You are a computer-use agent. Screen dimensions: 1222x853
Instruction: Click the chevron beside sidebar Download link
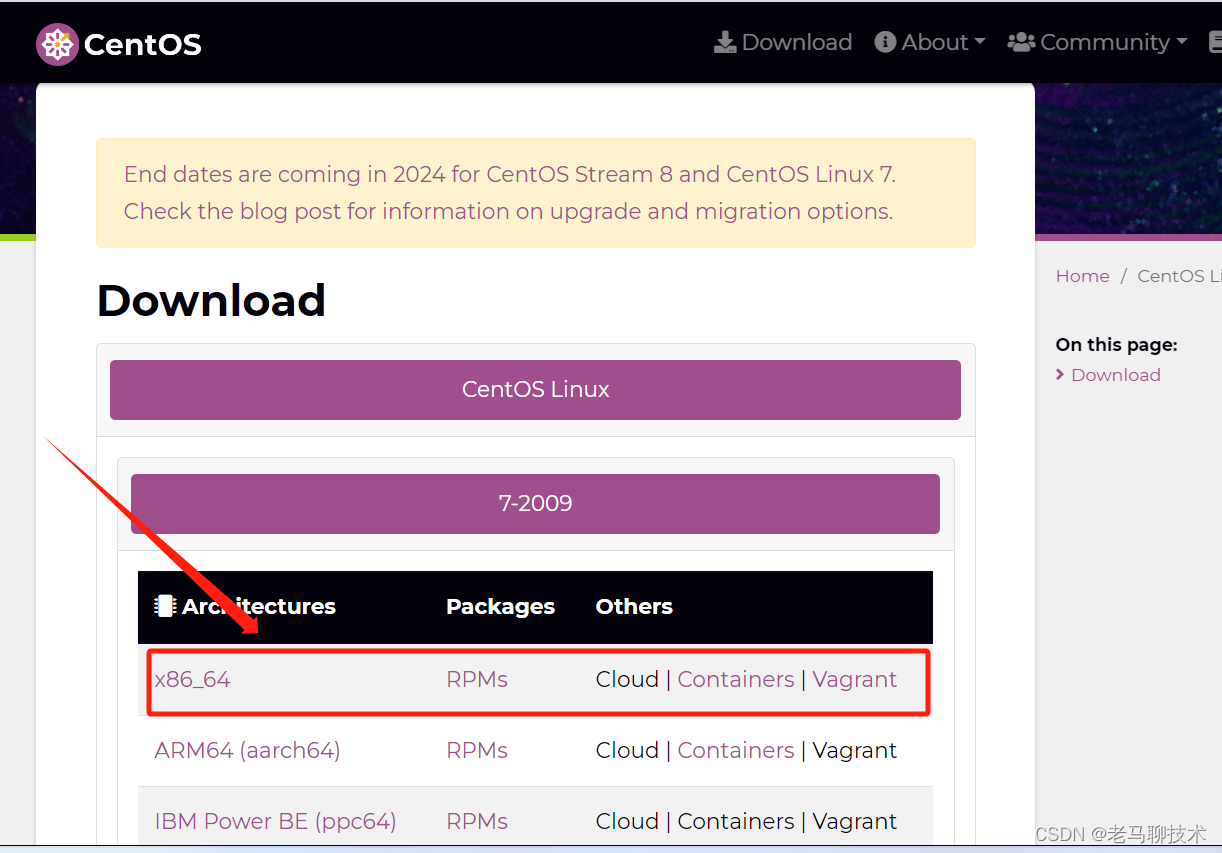(x=1060, y=375)
